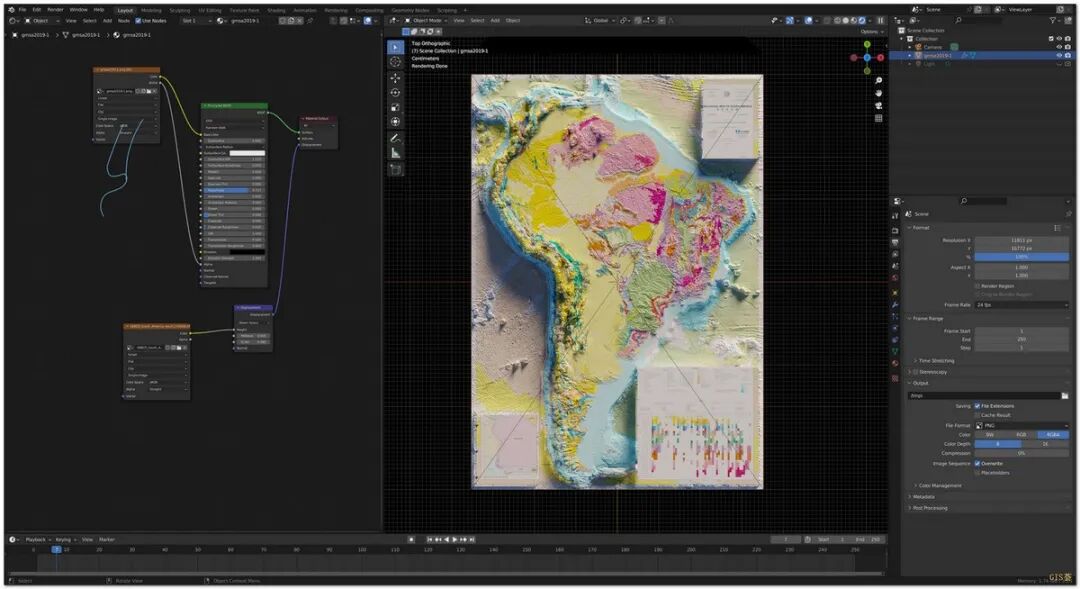
Task: Expand the Post Processing panel
Action: (930, 508)
